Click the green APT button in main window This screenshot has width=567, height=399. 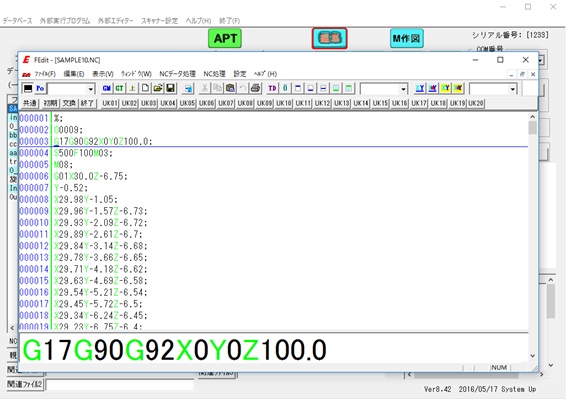225,38
